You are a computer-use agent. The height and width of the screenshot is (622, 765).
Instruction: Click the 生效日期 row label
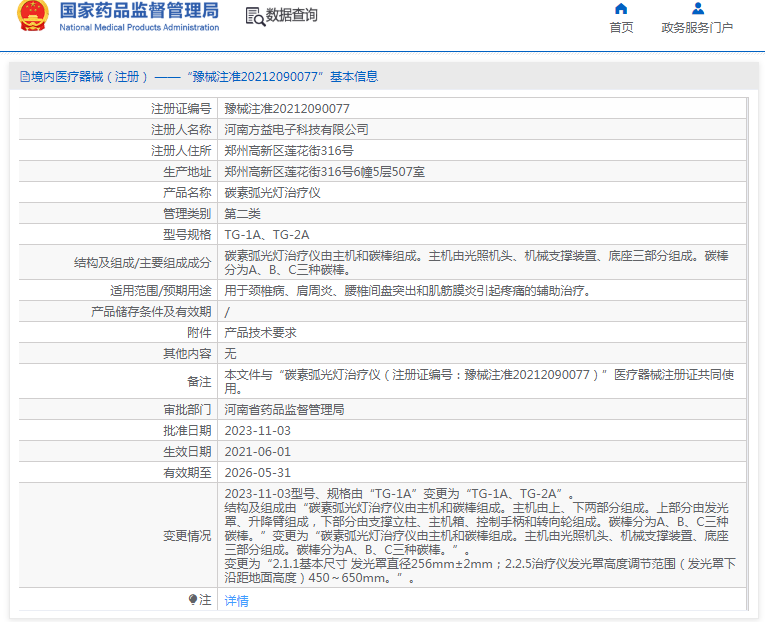tap(187, 452)
